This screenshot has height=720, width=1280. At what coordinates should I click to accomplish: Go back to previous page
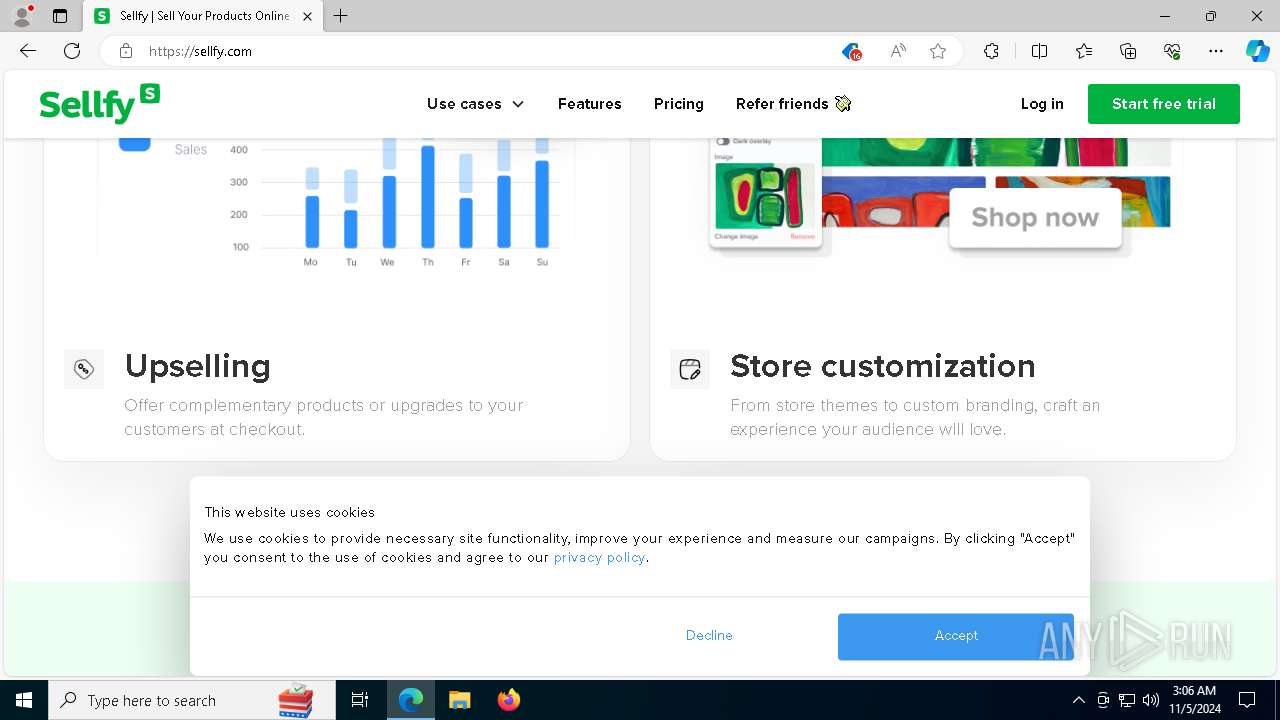[x=28, y=51]
